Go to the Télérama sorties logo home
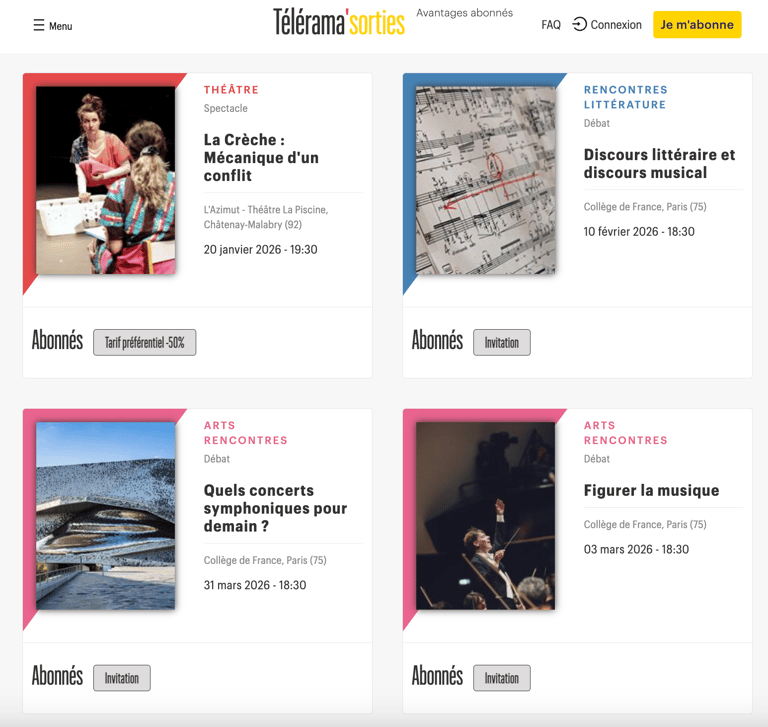Viewport: 768px width, 727px height. pyautogui.click(x=339, y=22)
